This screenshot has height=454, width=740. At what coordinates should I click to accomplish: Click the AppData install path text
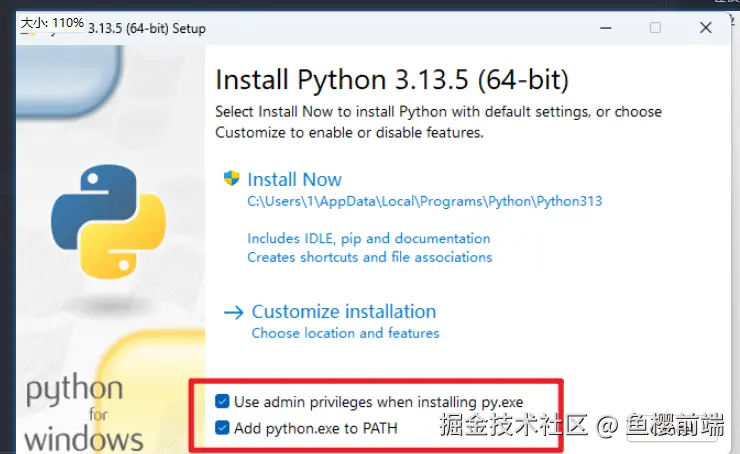point(424,201)
